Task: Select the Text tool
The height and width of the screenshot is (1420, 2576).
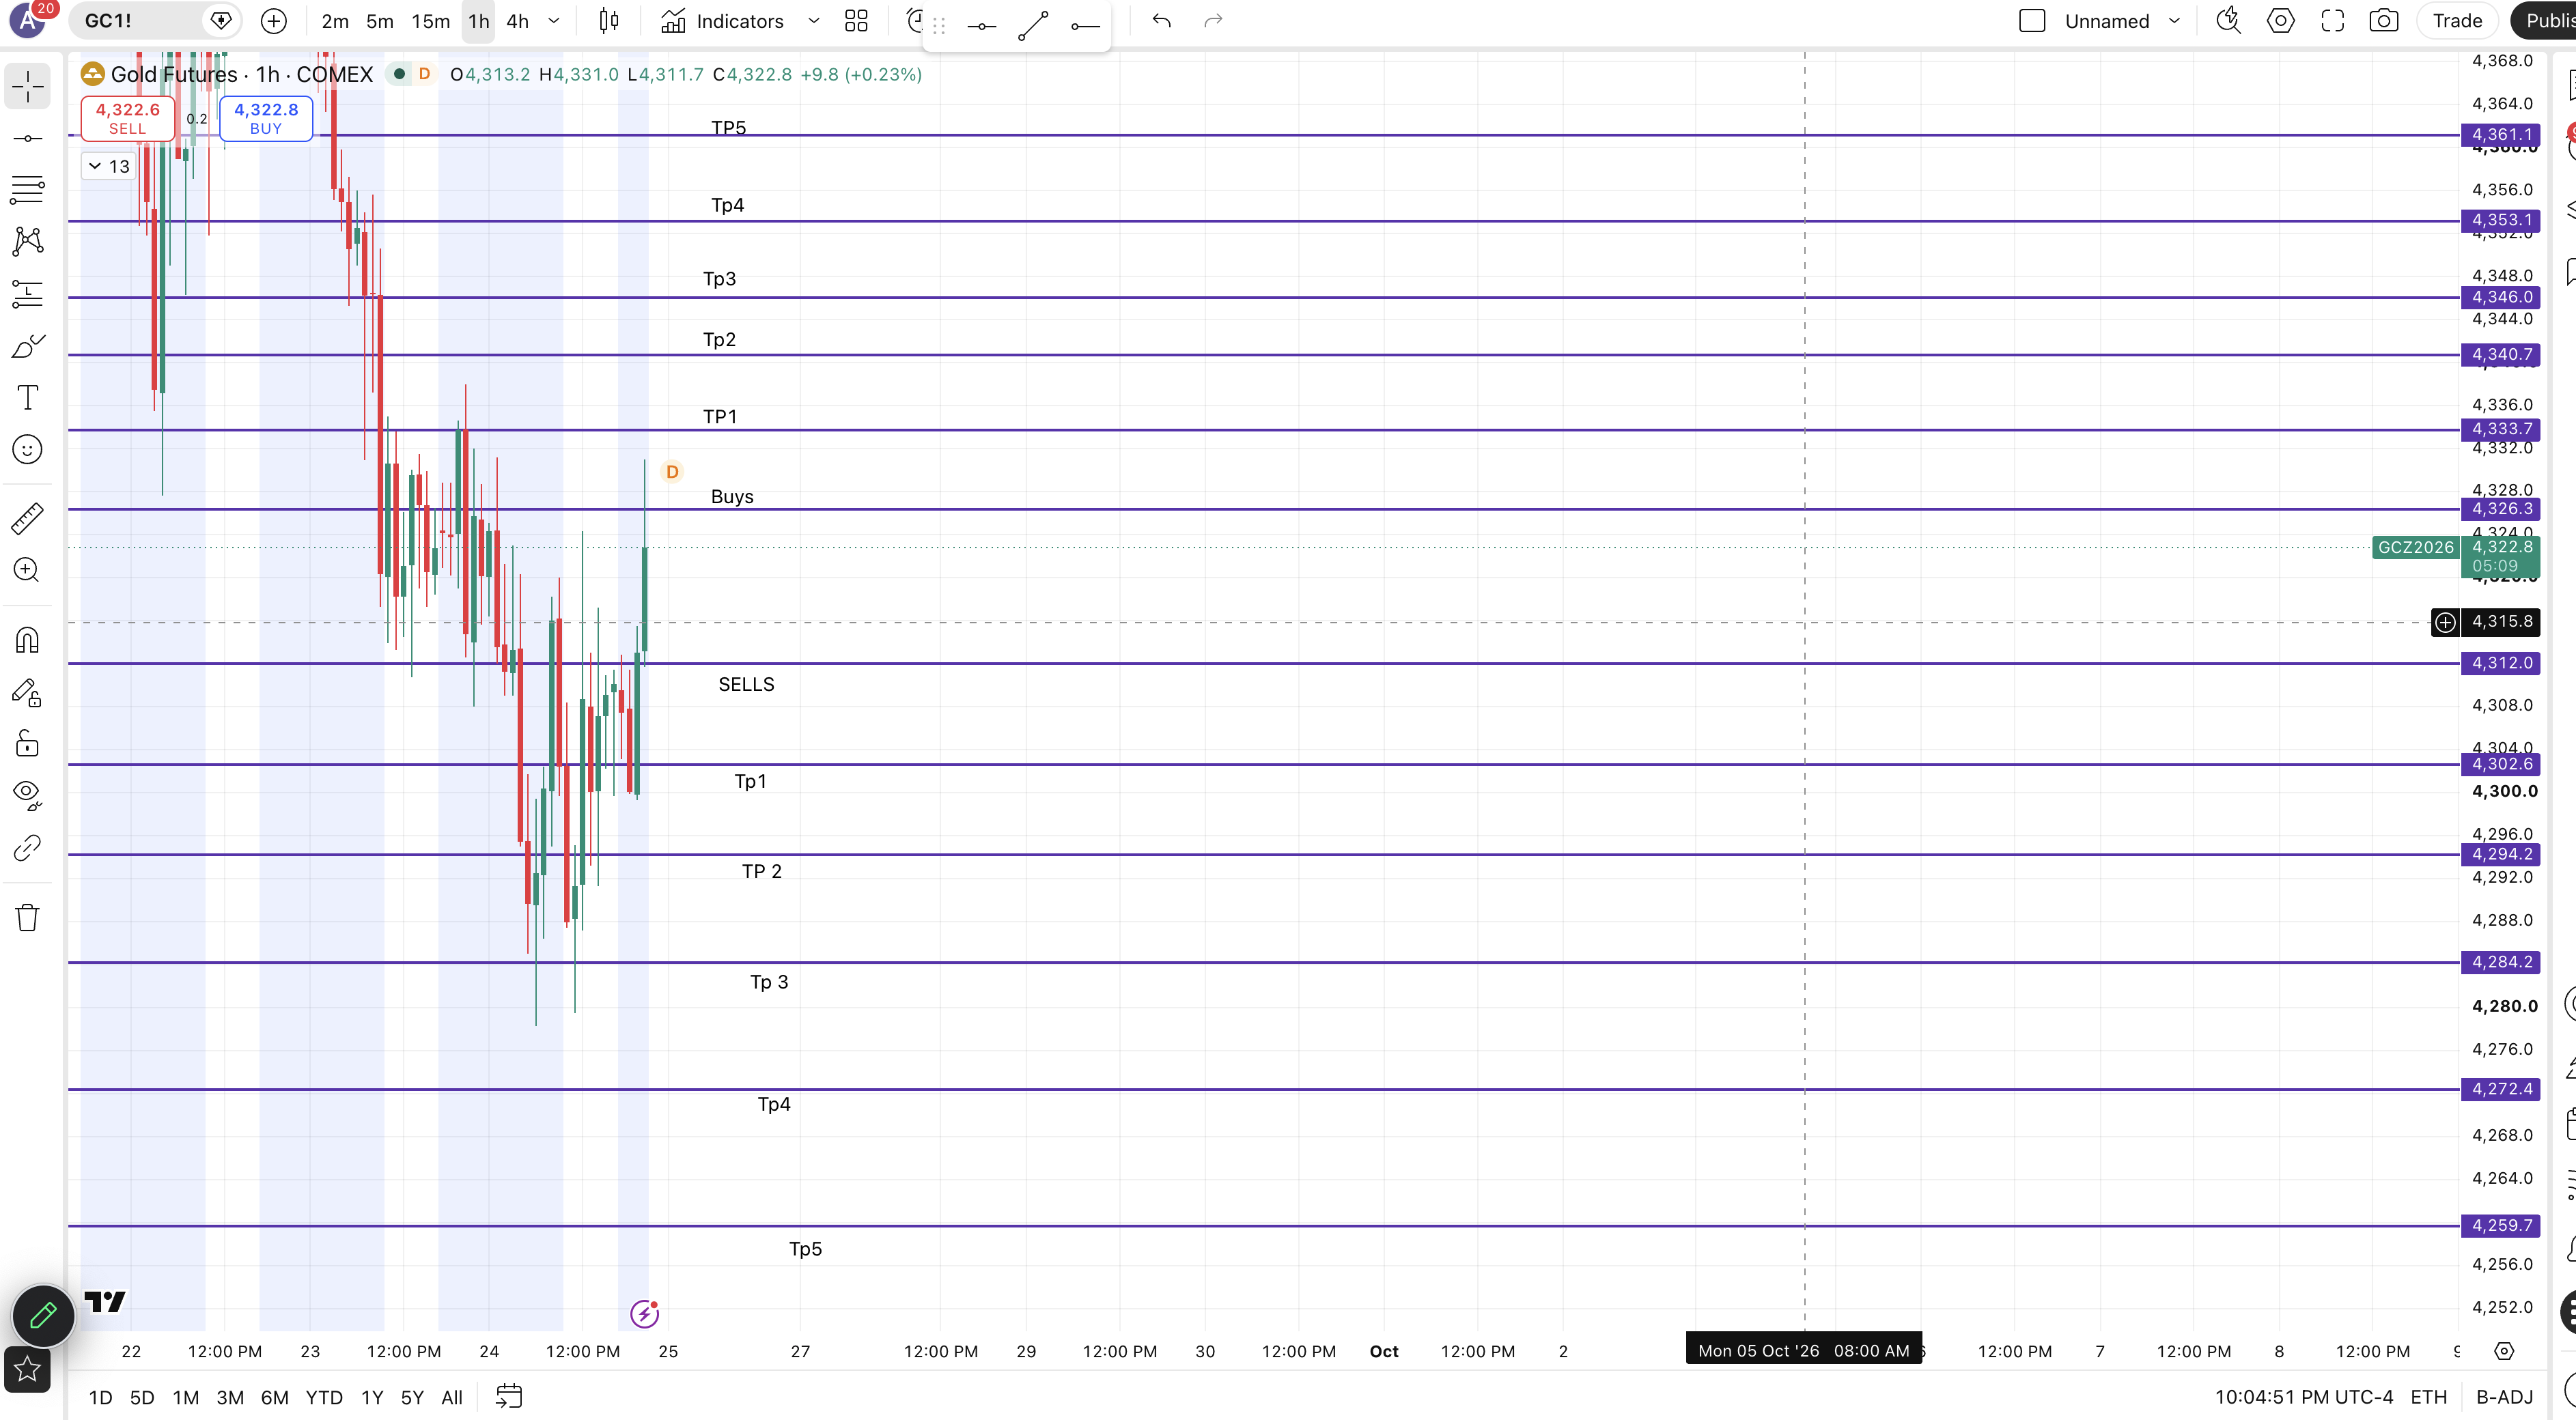Action: [x=28, y=397]
